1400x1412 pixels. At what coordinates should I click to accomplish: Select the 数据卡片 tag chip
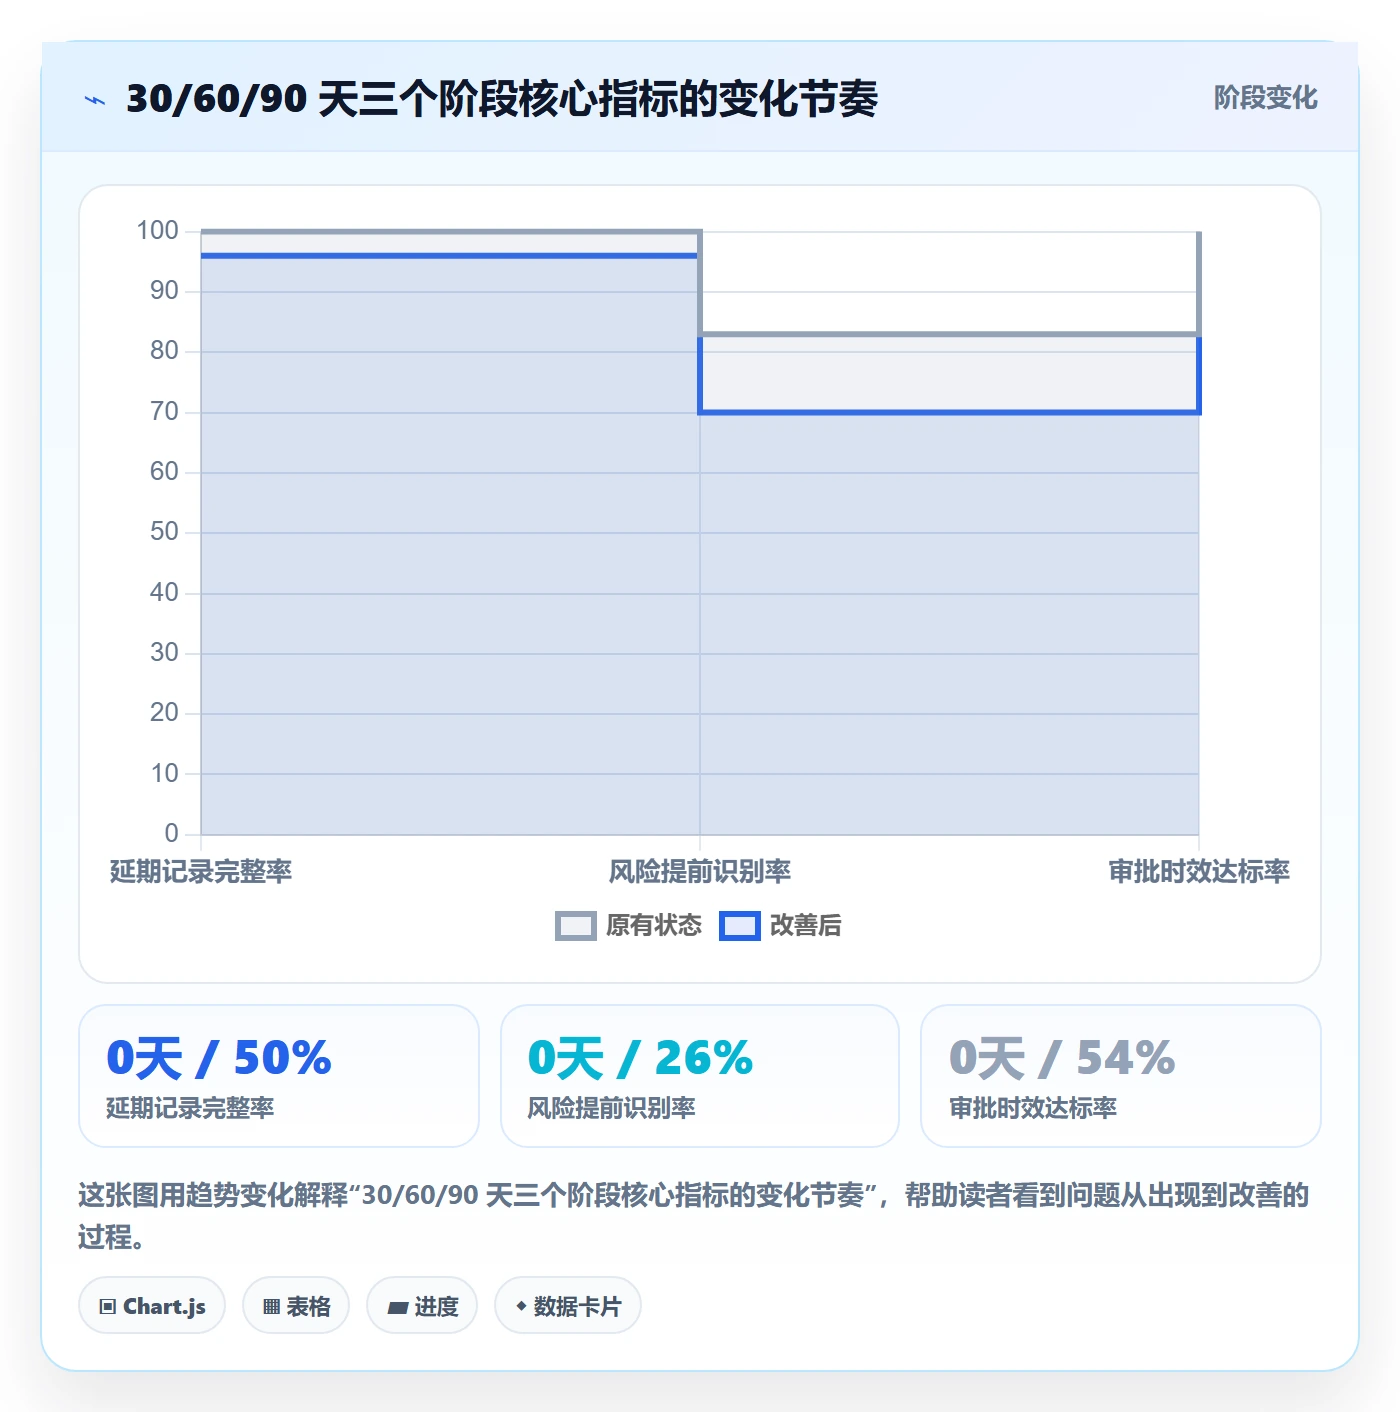[x=568, y=1306]
